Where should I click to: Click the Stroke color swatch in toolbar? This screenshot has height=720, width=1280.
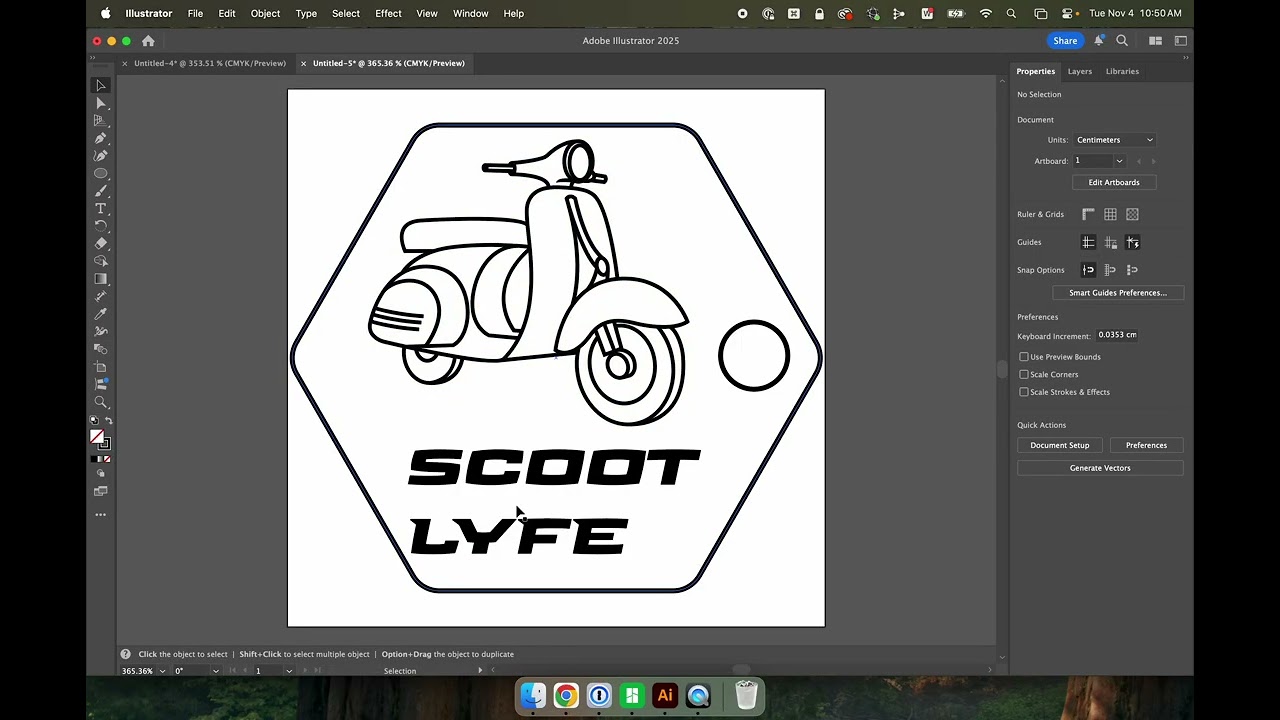pos(106,445)
